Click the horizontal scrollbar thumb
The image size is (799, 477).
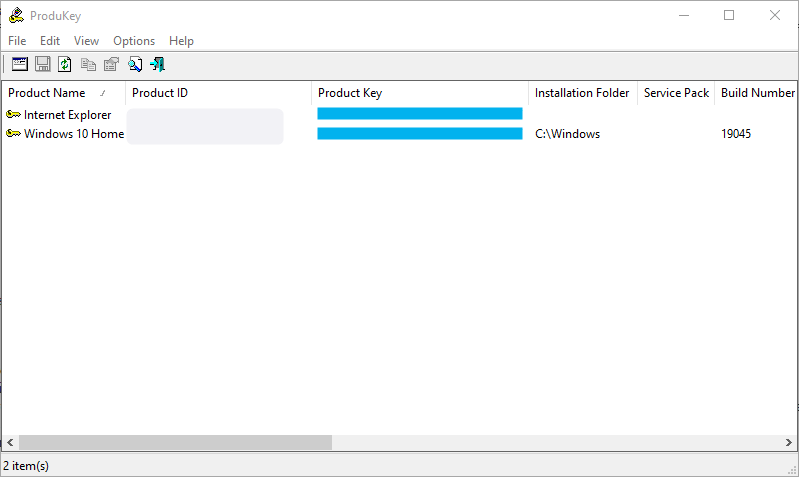pos(175,442)
